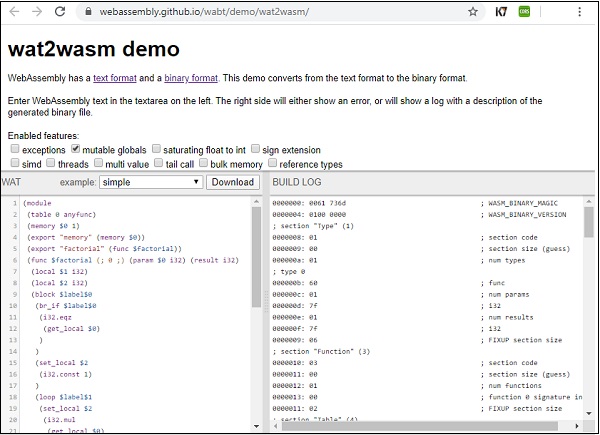Go forward in browser history
This screenshot has height=435, width=600.
point(37,11)
